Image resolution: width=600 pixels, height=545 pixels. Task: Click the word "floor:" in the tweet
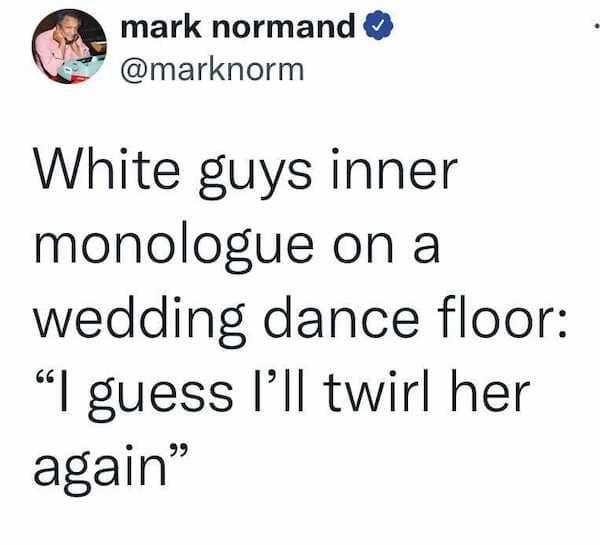(504, 316)
